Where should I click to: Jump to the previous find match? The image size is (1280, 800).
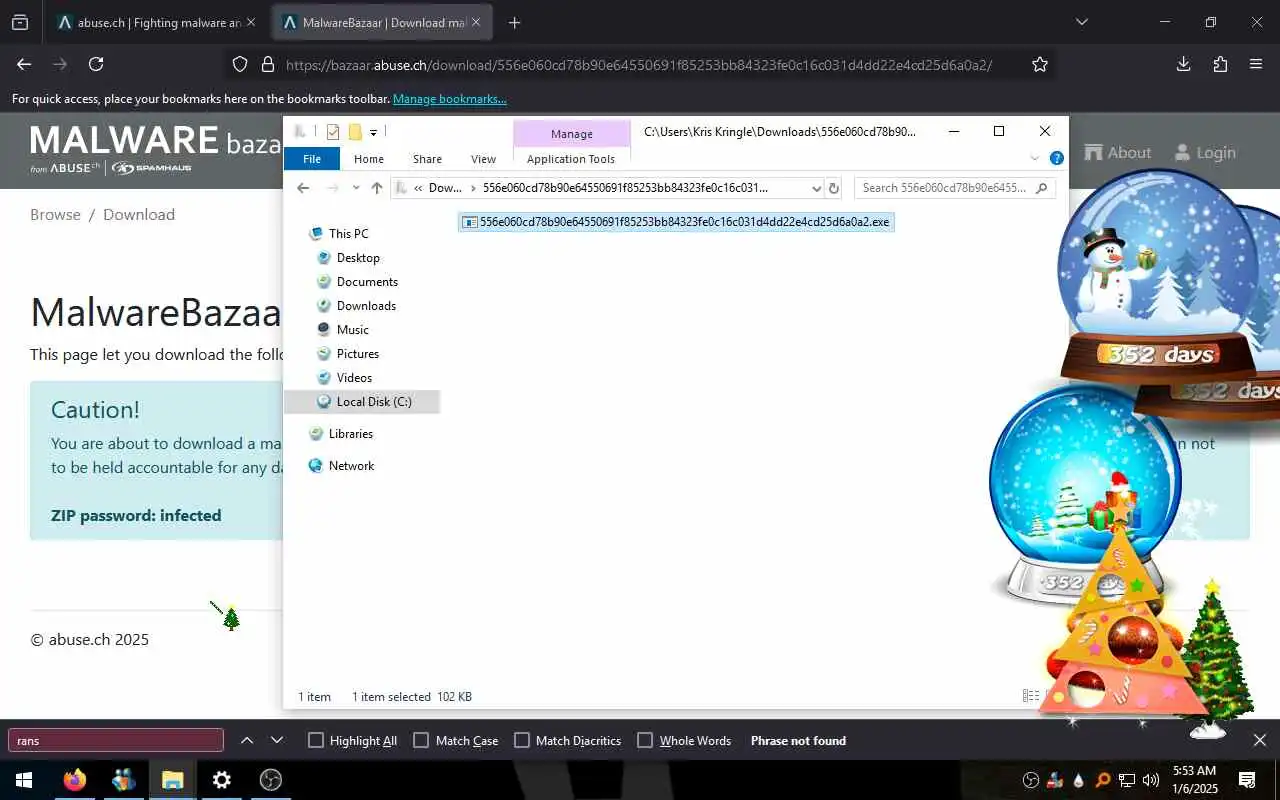247,740
